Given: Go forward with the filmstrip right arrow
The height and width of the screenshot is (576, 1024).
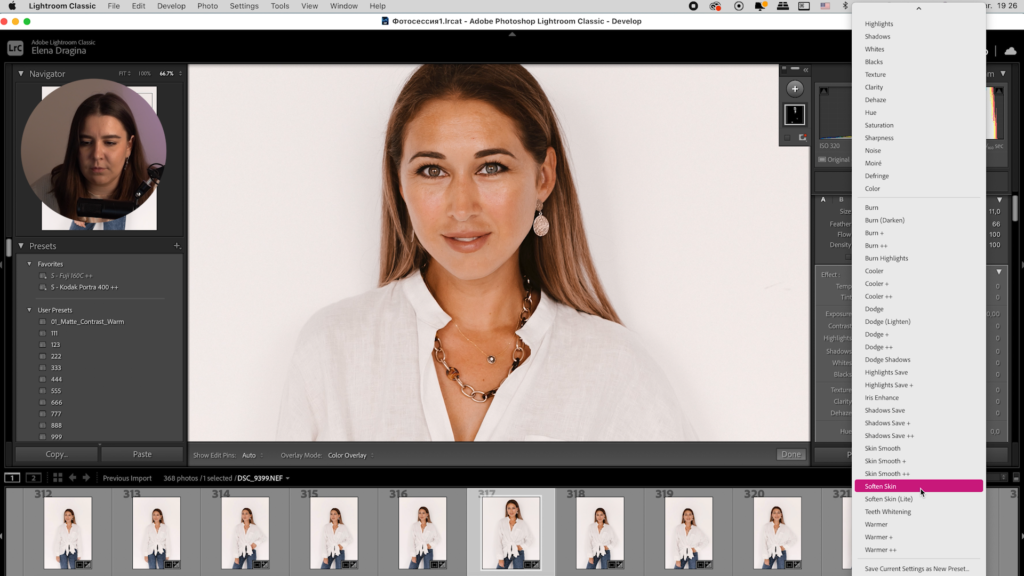Looking at the screenshot, I should click(x=86, y=478).
